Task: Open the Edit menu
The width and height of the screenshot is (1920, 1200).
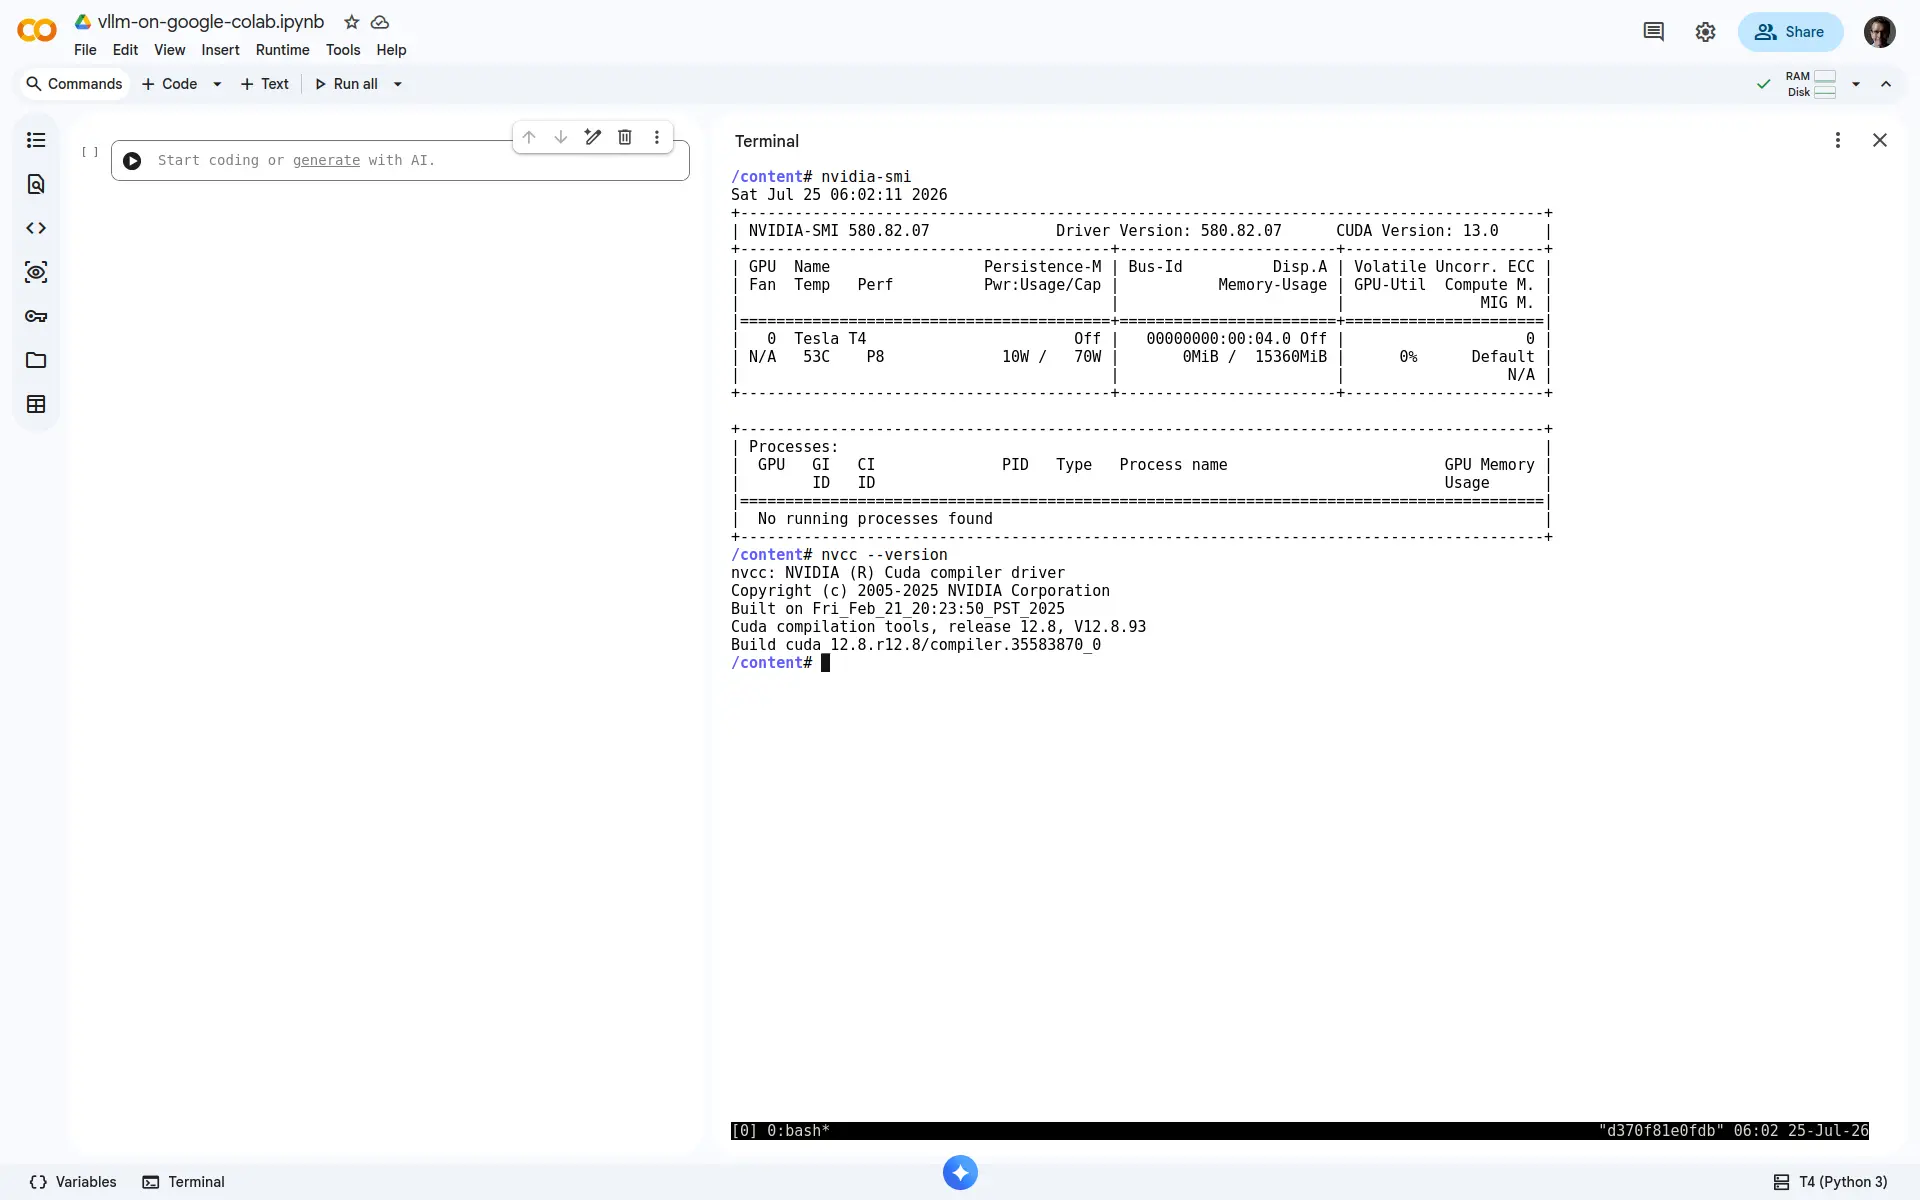Action: [125, 50]
